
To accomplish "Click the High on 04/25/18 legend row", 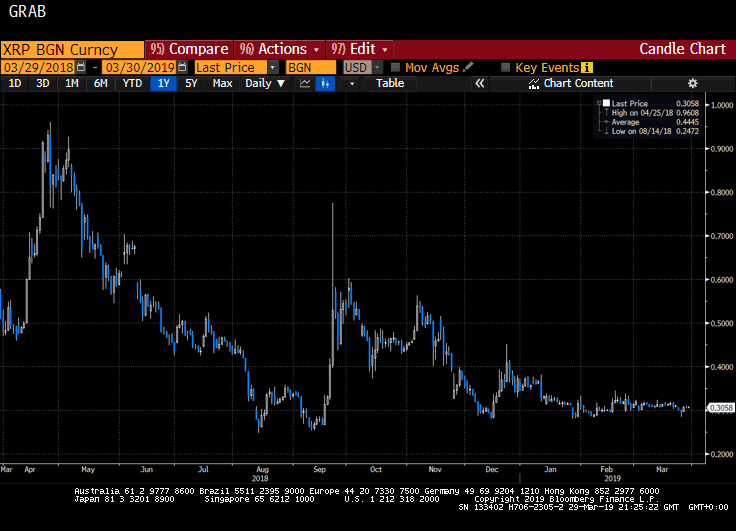I will pos(655,113).
